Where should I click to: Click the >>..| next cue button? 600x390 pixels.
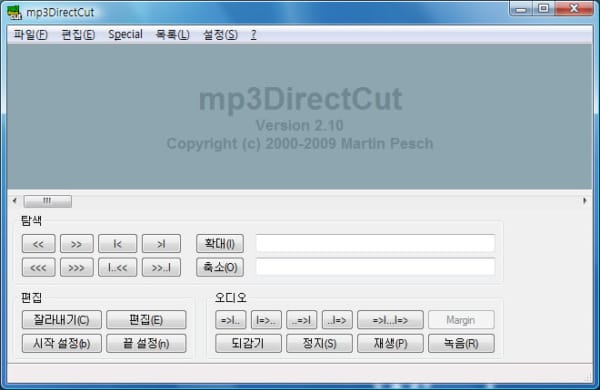(161, 268)
